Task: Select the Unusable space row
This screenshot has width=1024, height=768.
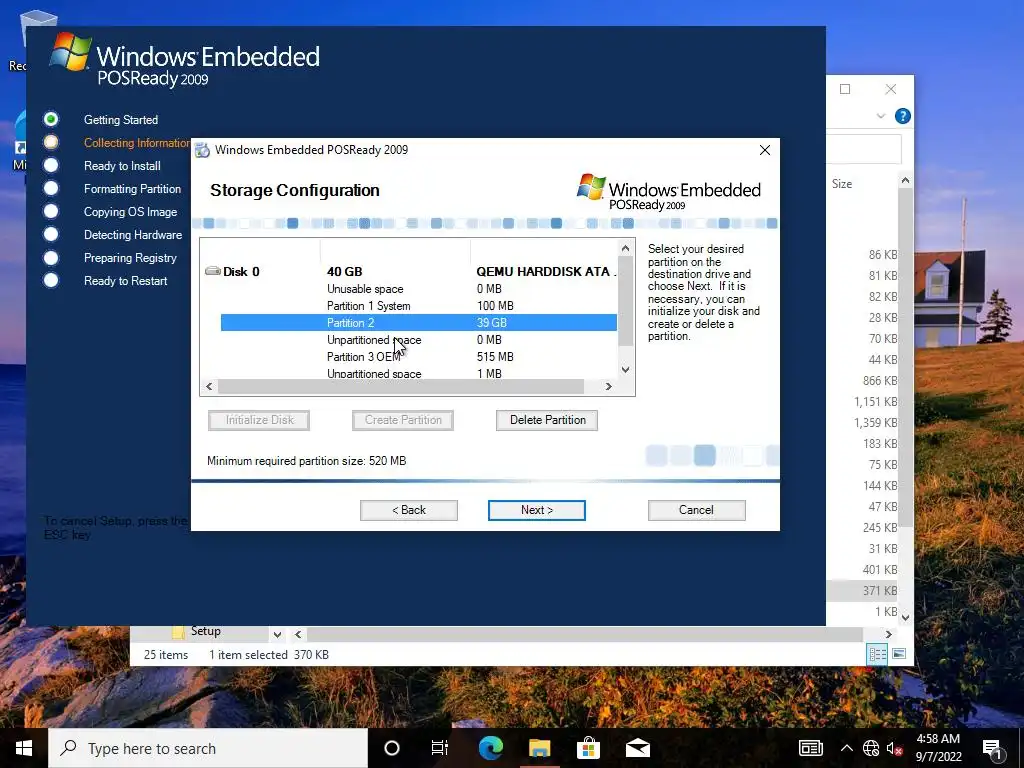Action: 419,289
